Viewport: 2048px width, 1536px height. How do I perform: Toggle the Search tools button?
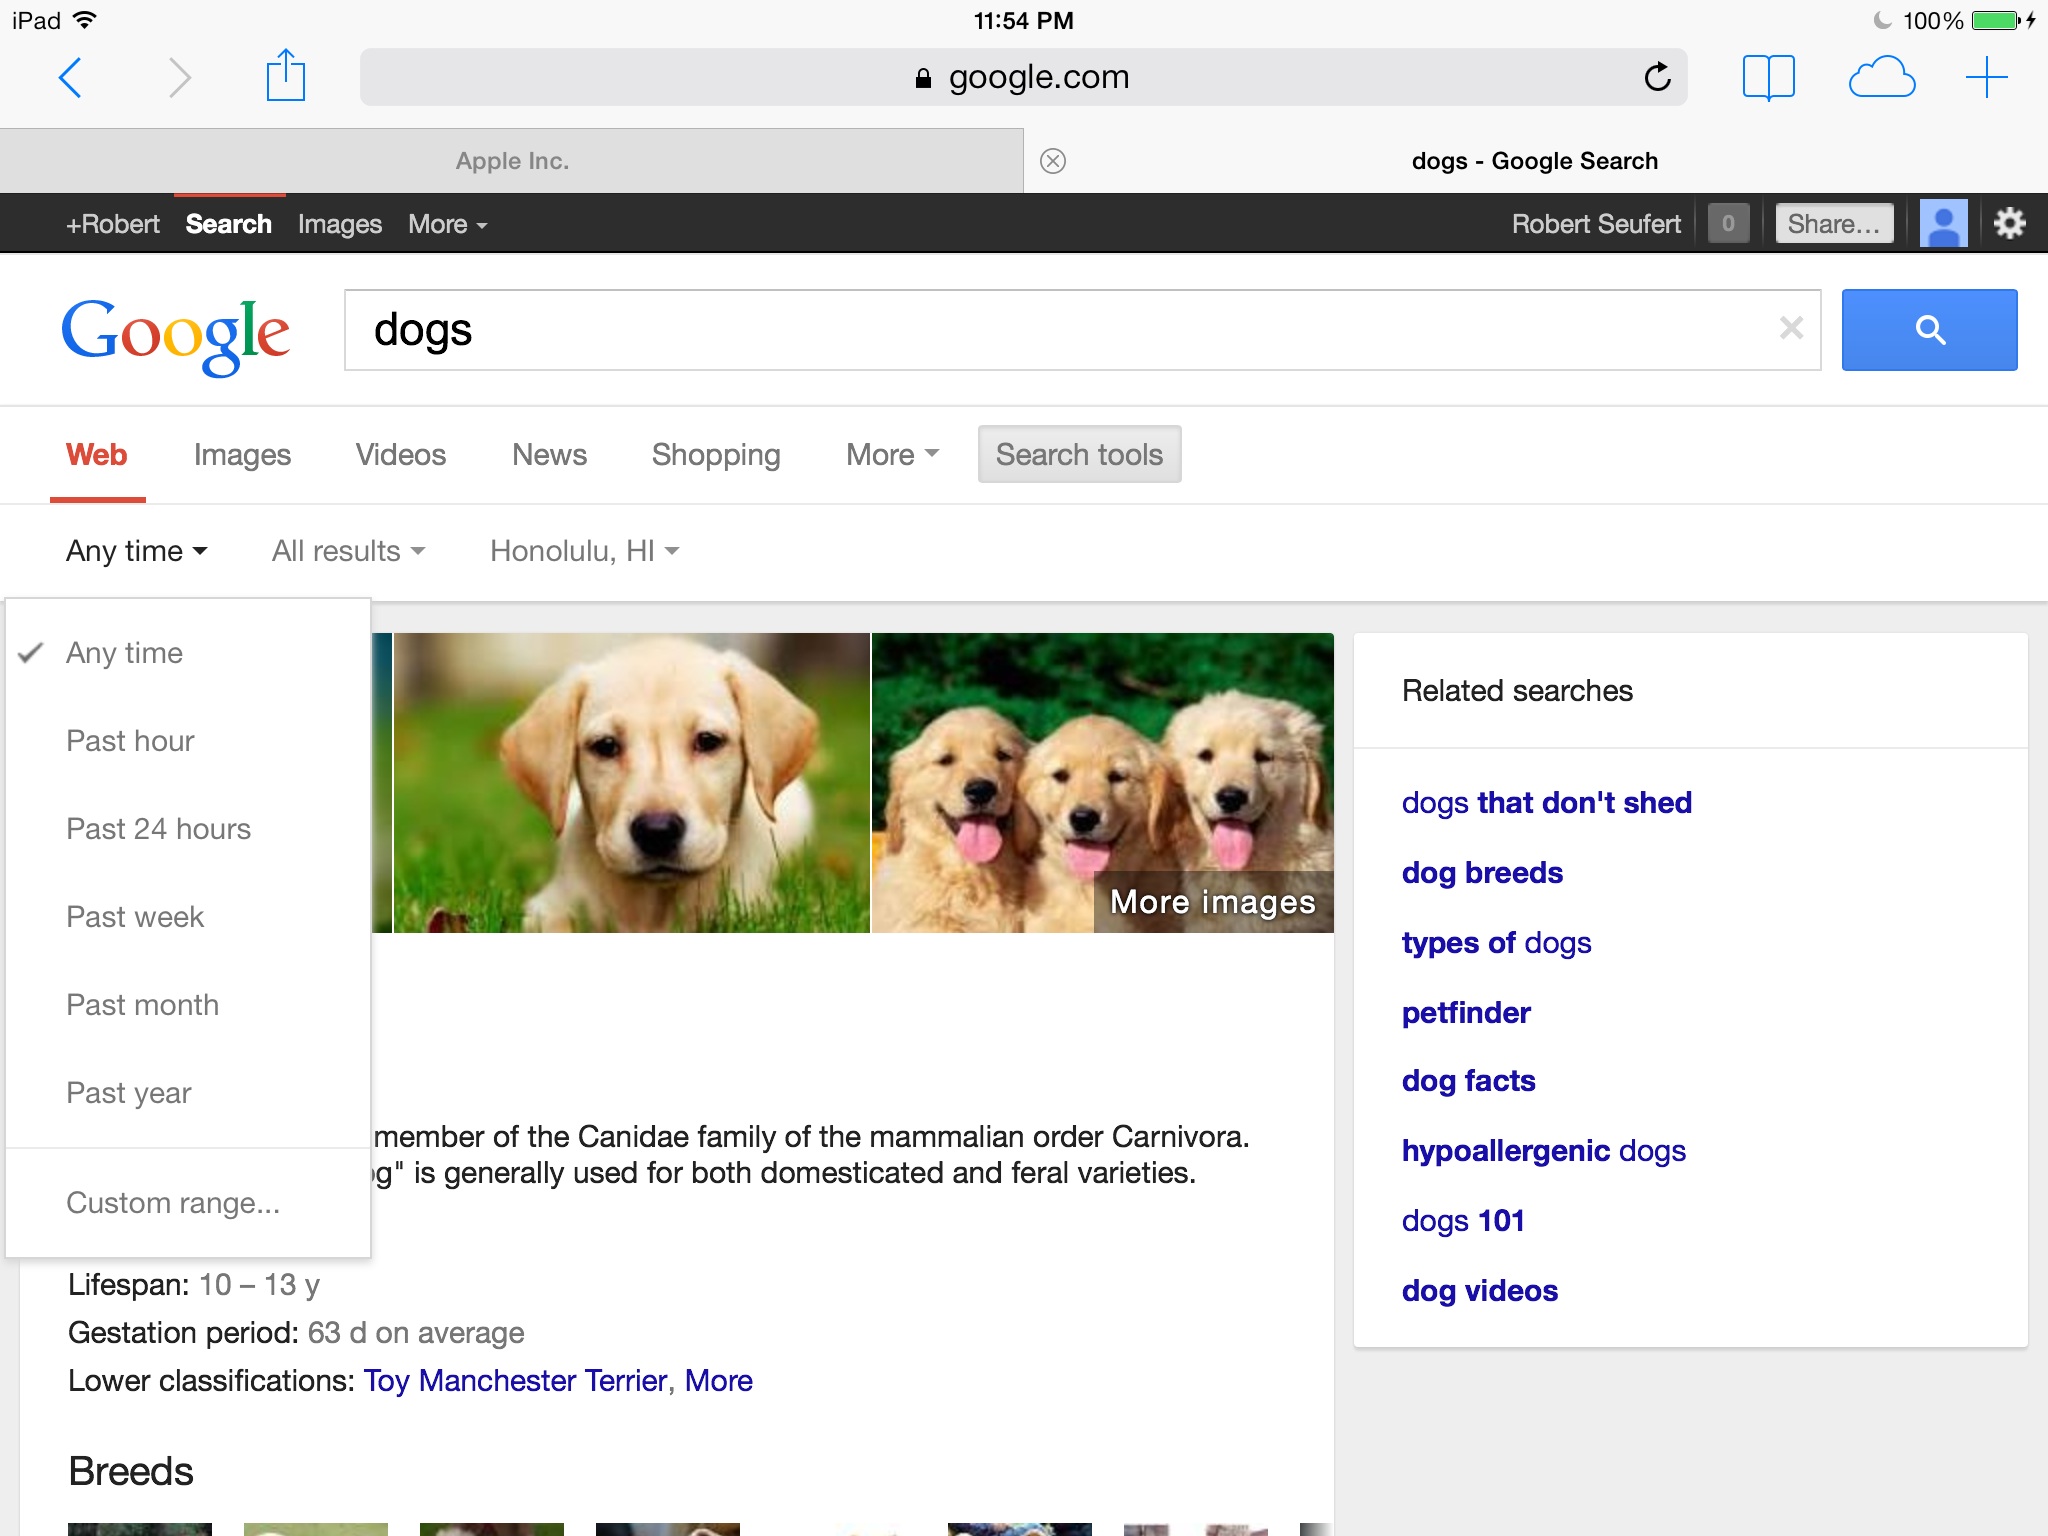click(1079, 455)
